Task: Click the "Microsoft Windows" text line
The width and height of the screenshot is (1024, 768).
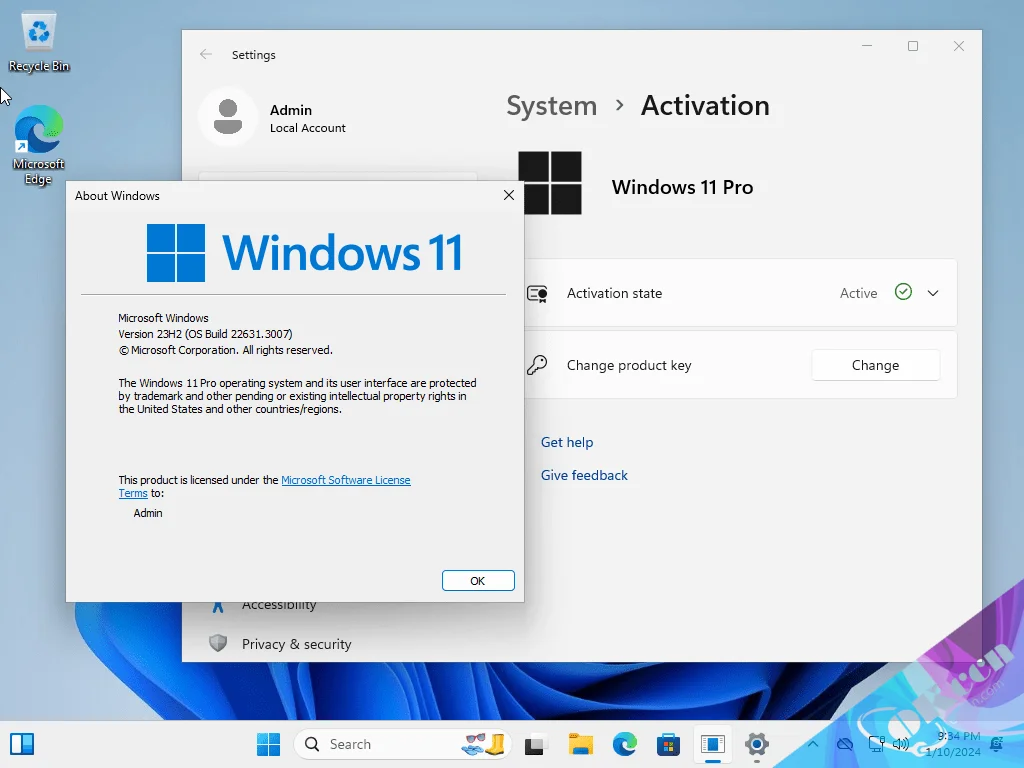Action: coord(163,318)
